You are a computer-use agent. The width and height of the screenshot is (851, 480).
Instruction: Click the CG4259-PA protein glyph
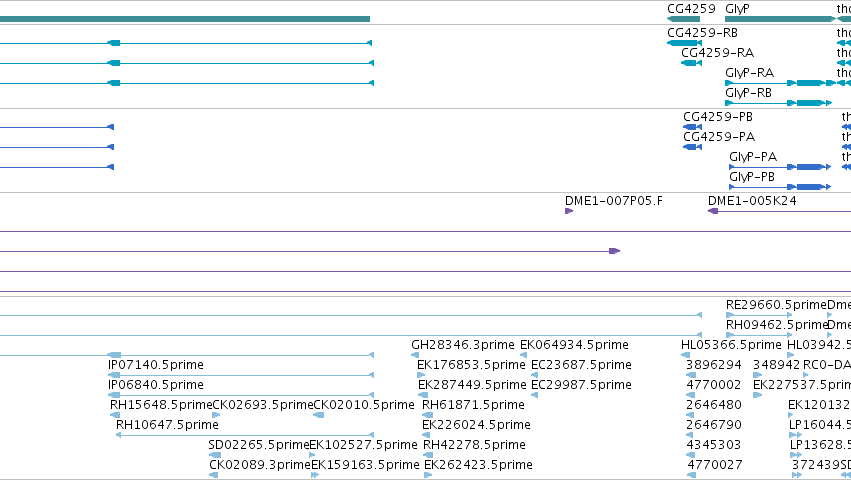tap(693, 147)
